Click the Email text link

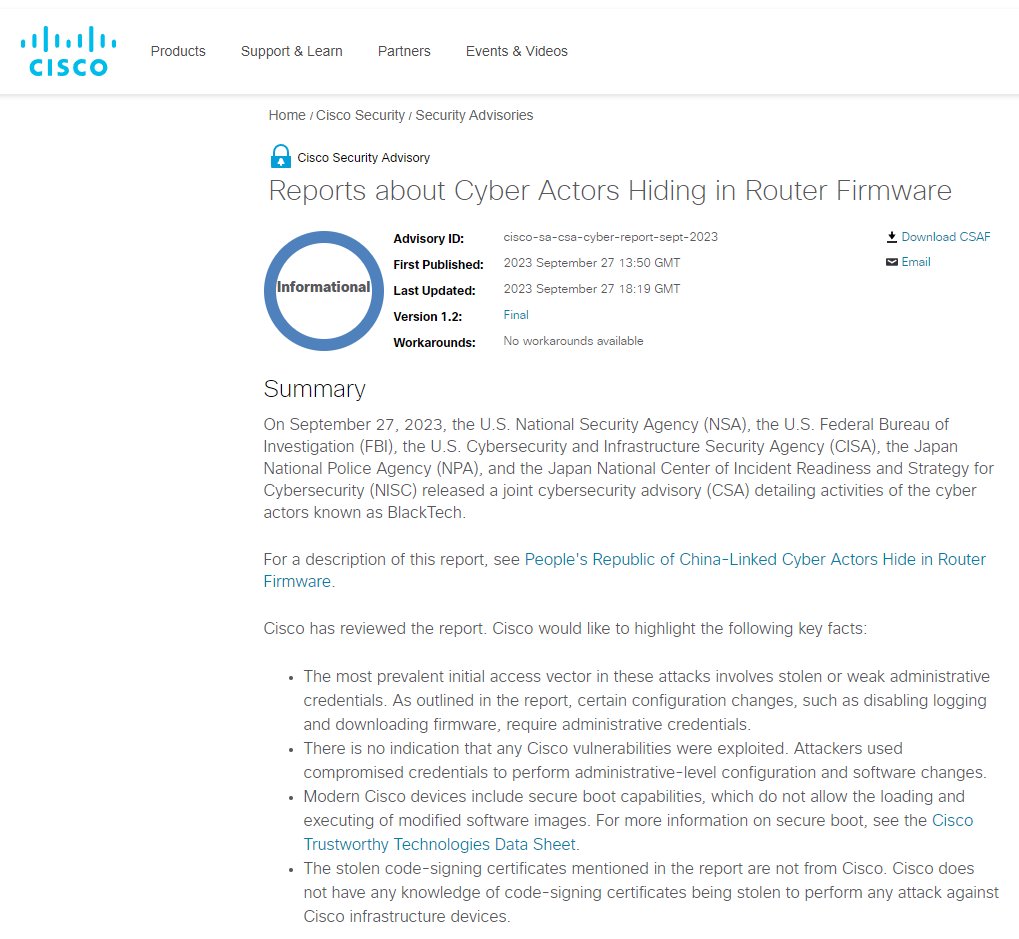point(916,262)
